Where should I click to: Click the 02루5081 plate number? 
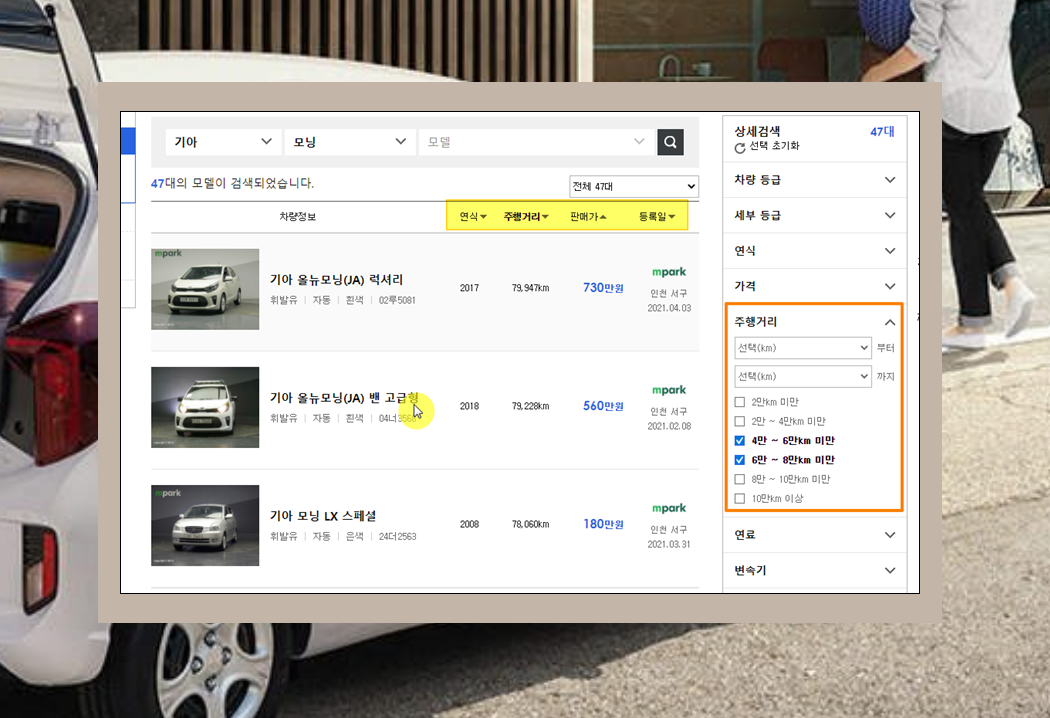point(397,300)
